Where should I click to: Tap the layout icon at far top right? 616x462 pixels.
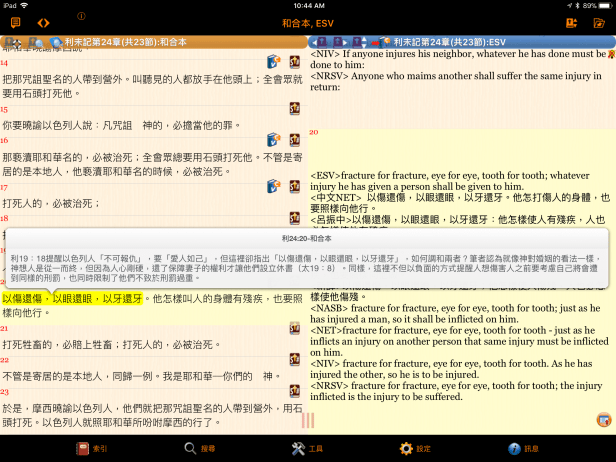600,22
